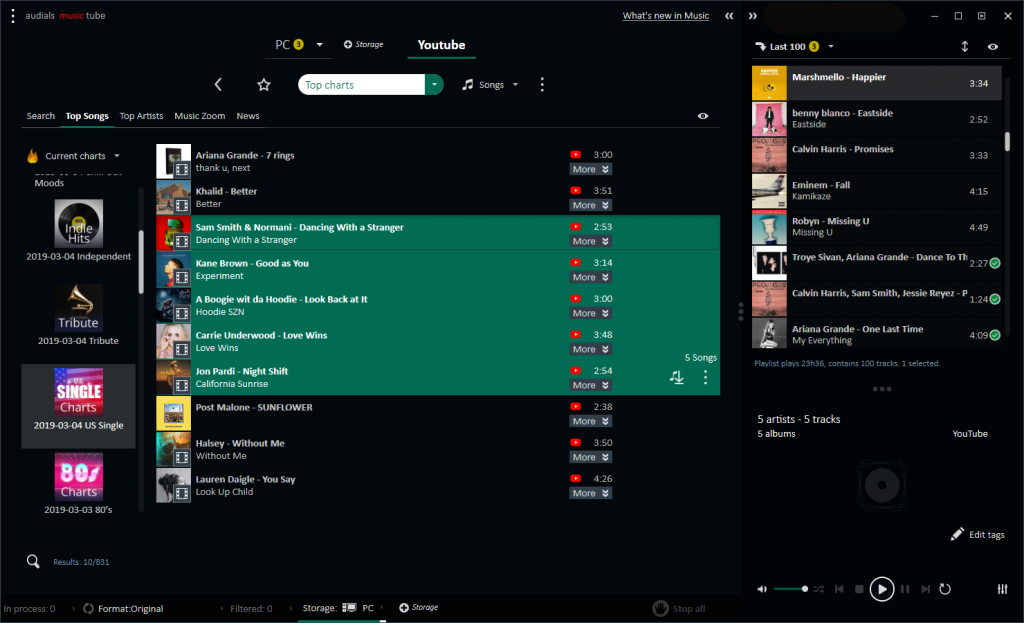
Task: Switch to the Search tab
Action: point(40,116)
